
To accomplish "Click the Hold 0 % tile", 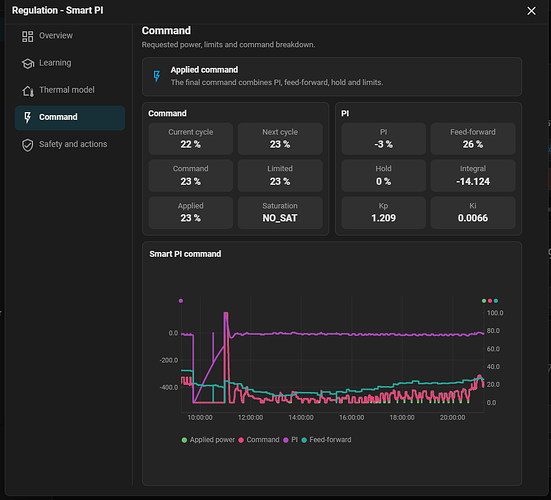I will coord(383,176).
